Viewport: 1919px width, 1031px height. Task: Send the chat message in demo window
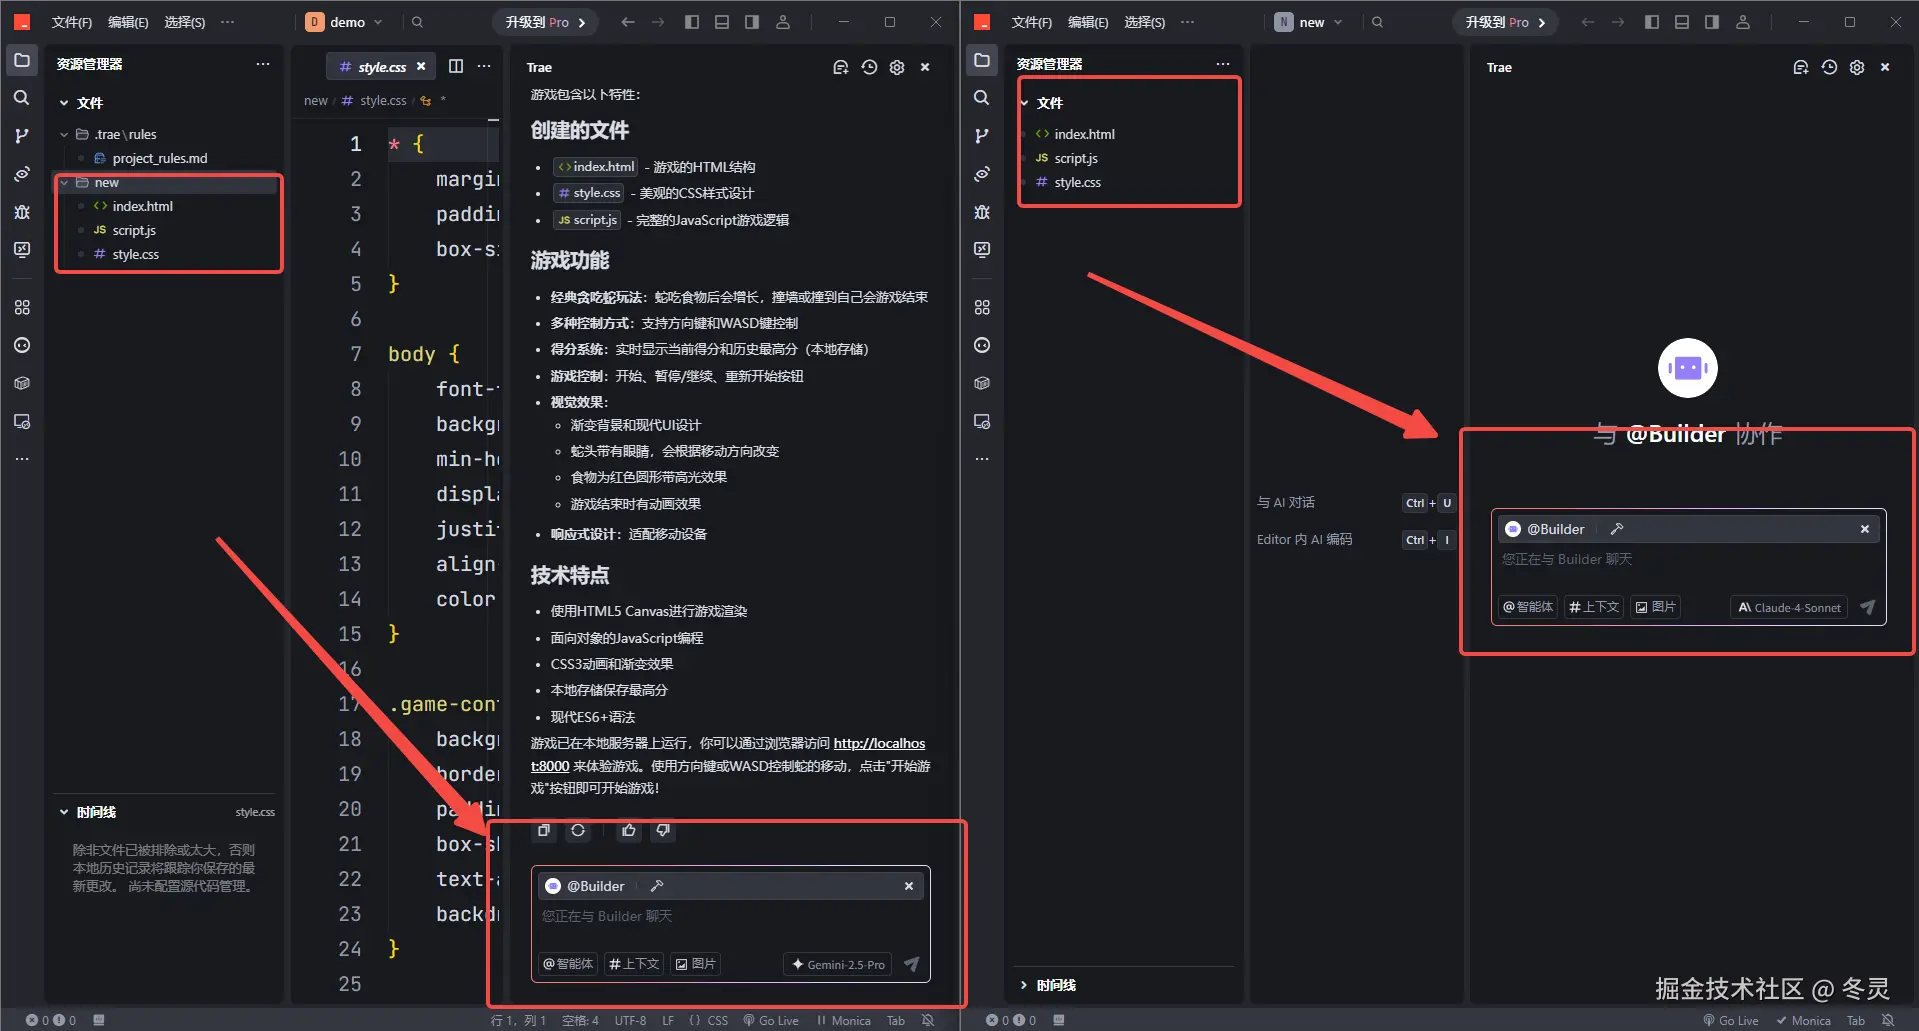click(911, 964)
